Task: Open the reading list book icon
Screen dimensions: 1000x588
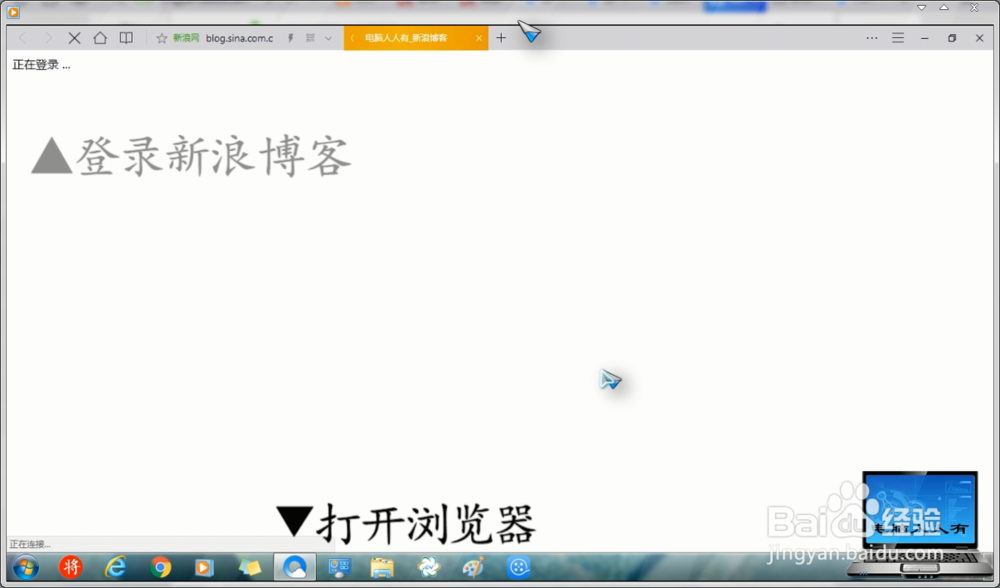Action: 126,38
